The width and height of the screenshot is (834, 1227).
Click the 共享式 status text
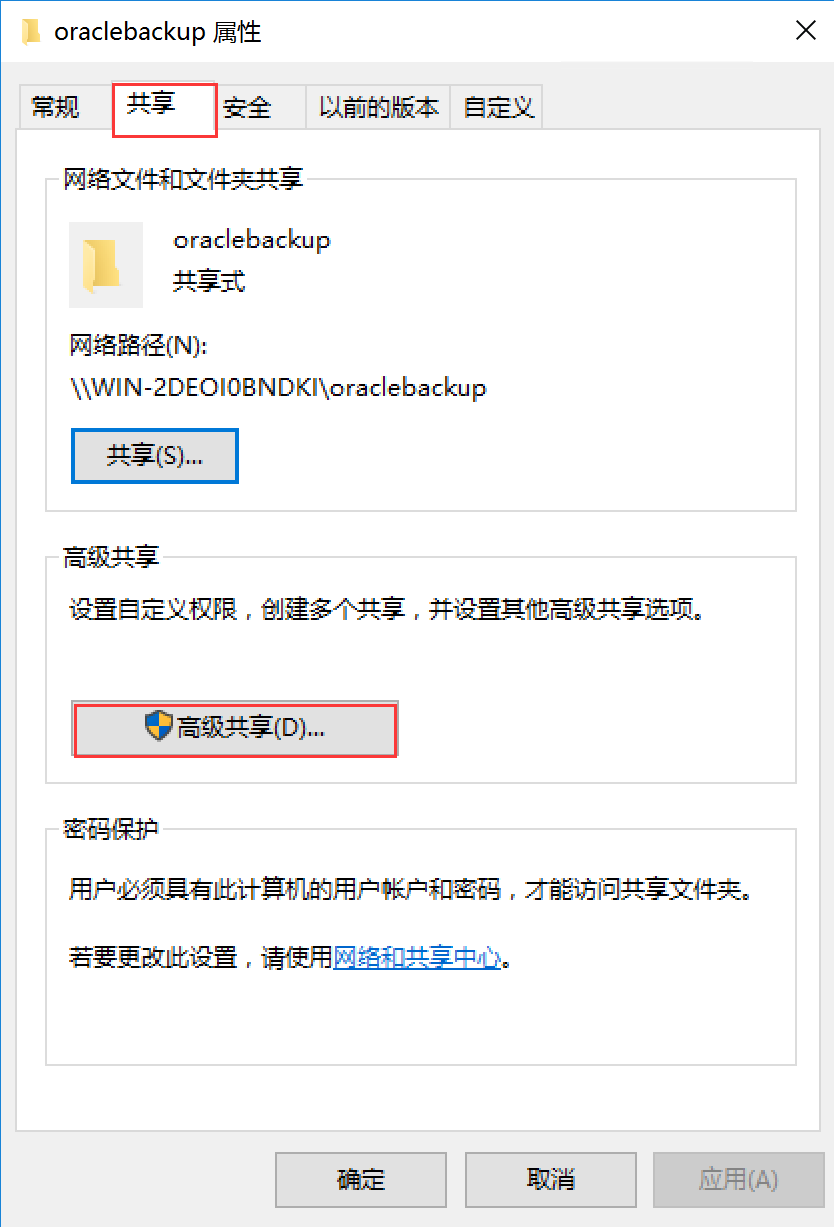click(x=209, y=282)
